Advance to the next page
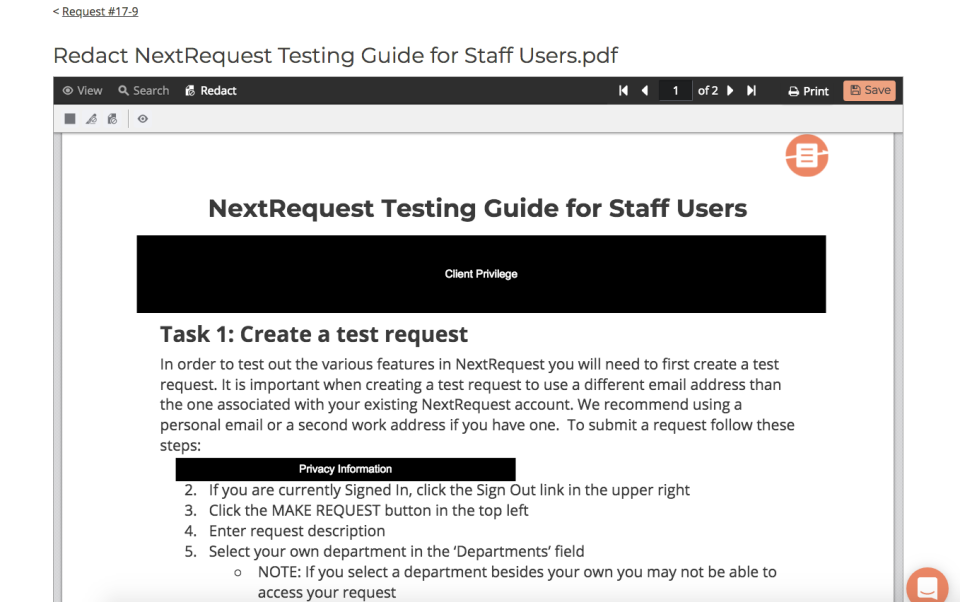Image resolution: width=960 pixels, height=602 pixels. tap(731, 90)
